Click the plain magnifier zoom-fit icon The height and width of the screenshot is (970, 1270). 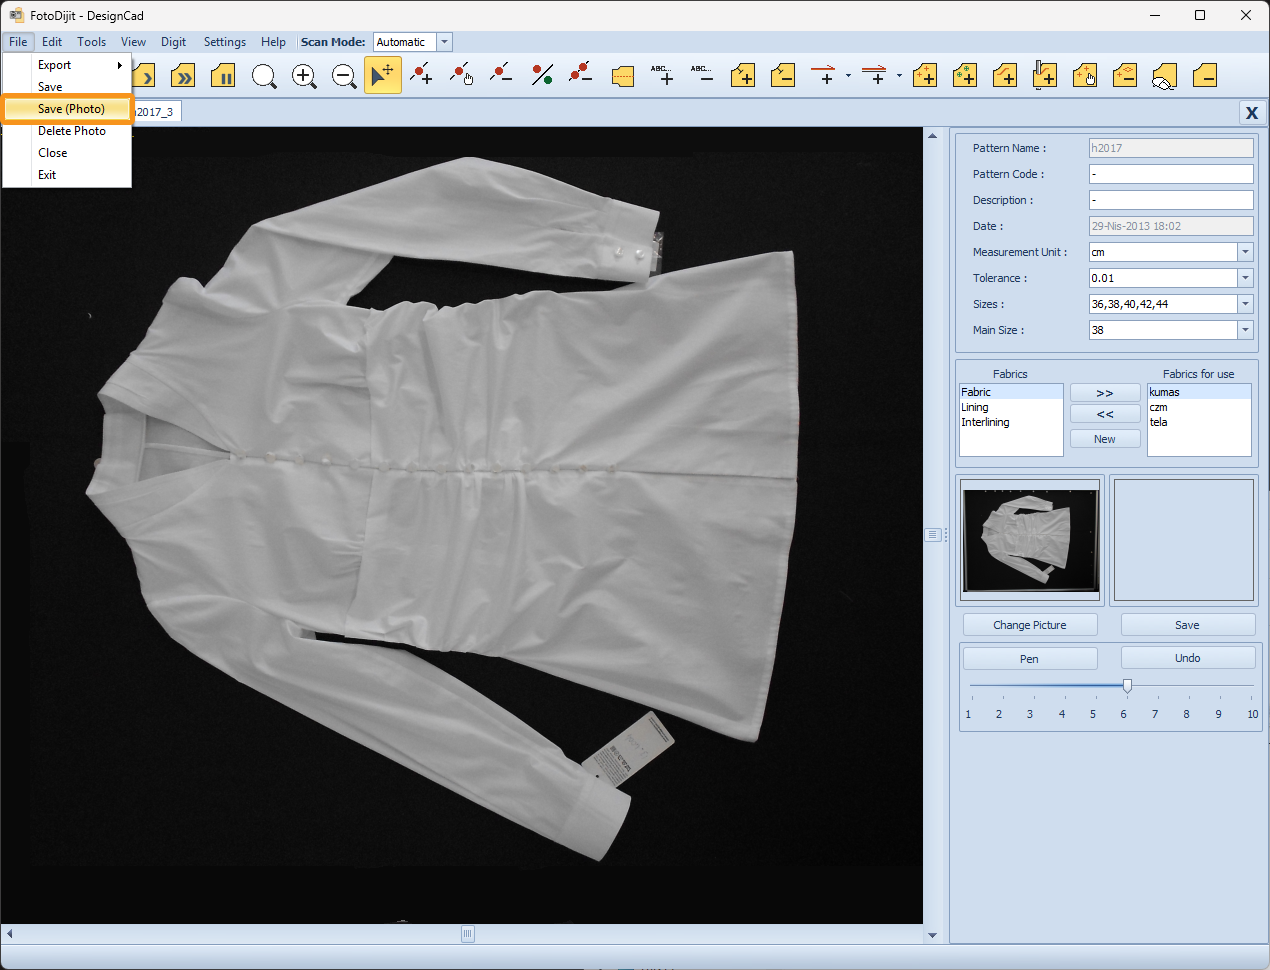pyautogui.click(x=264, y=76)
